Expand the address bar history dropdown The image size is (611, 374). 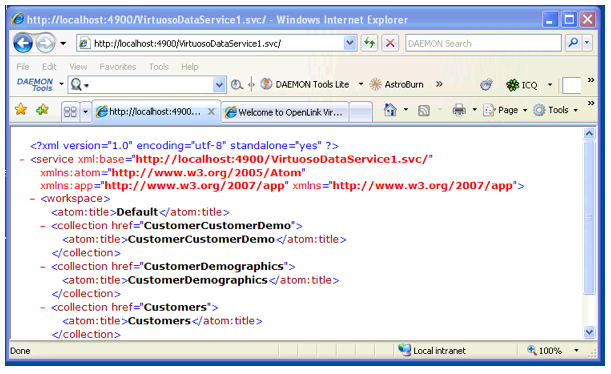(x=350, y=43)
